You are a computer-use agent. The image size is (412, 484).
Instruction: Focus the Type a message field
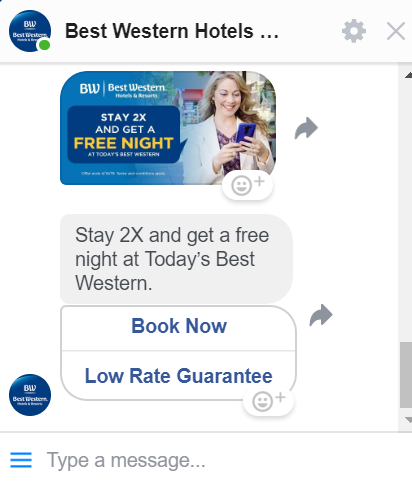220,460
